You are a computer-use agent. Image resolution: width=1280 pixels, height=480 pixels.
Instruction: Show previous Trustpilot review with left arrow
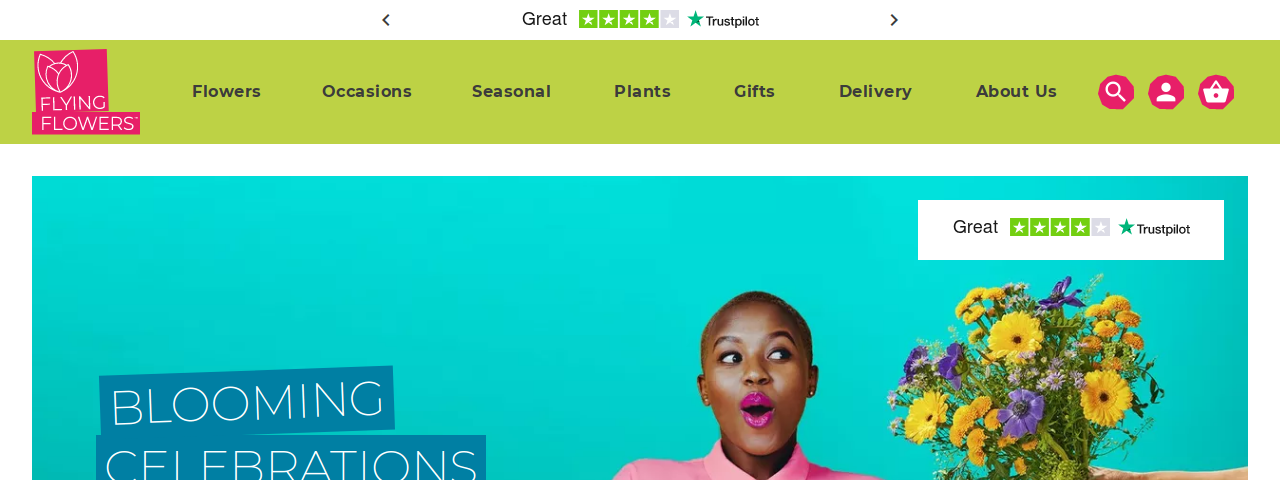pos(386,20)
